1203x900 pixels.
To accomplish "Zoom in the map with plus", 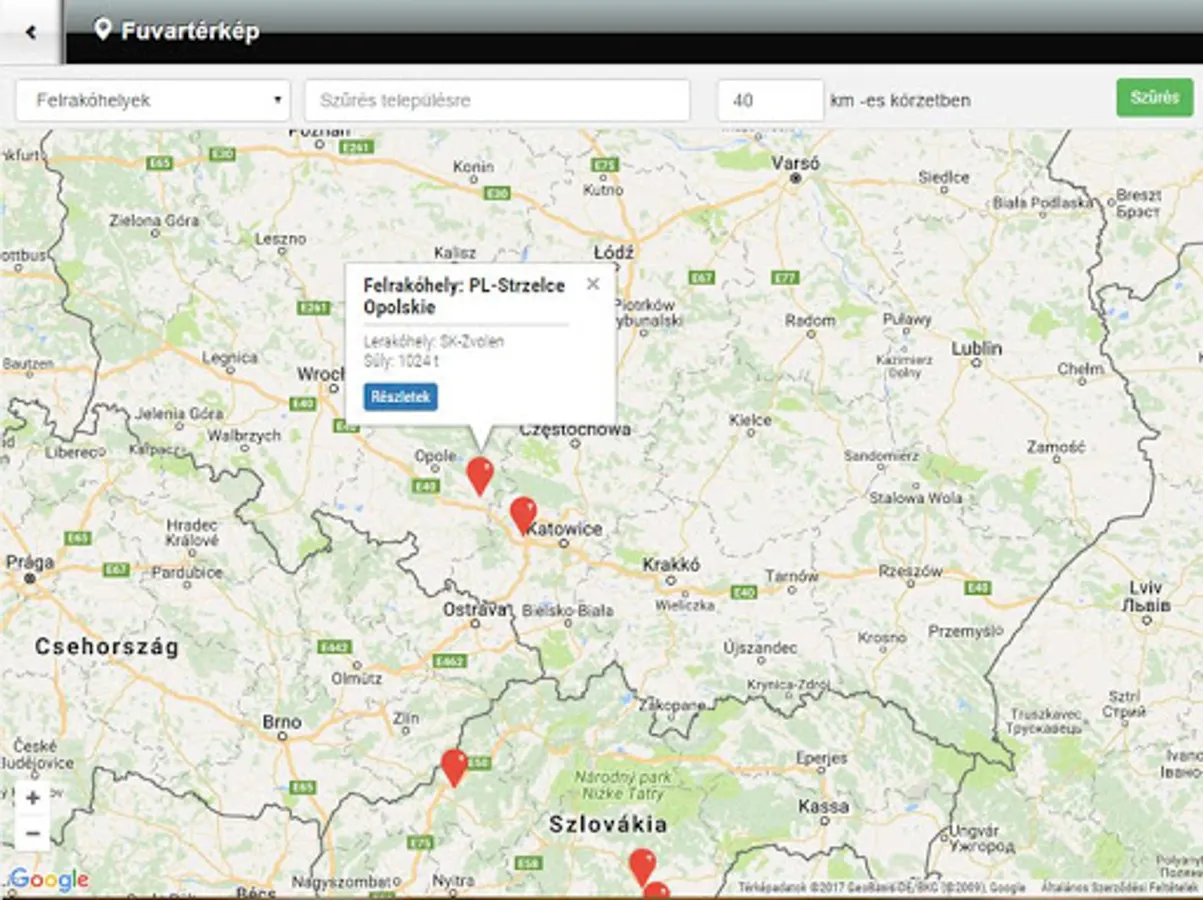I will (x=32, y=799).
